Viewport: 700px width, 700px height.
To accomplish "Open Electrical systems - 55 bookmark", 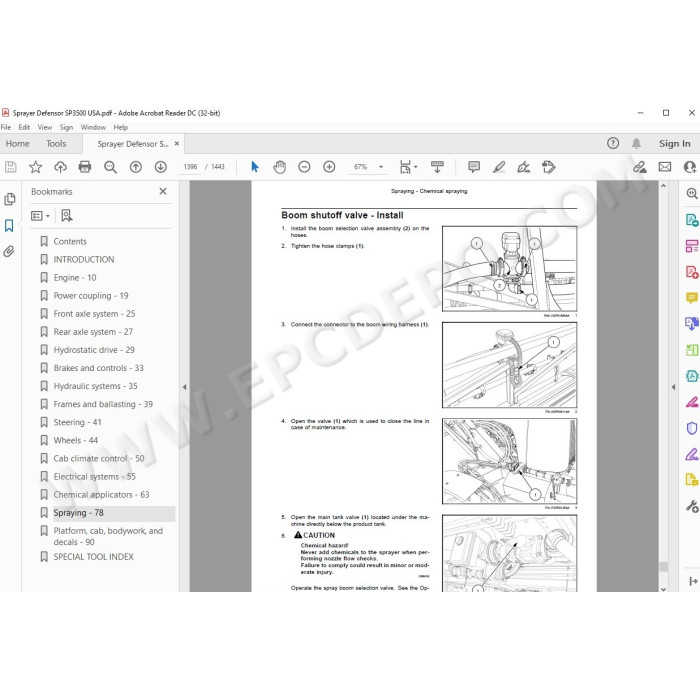I will pos(95,477).
